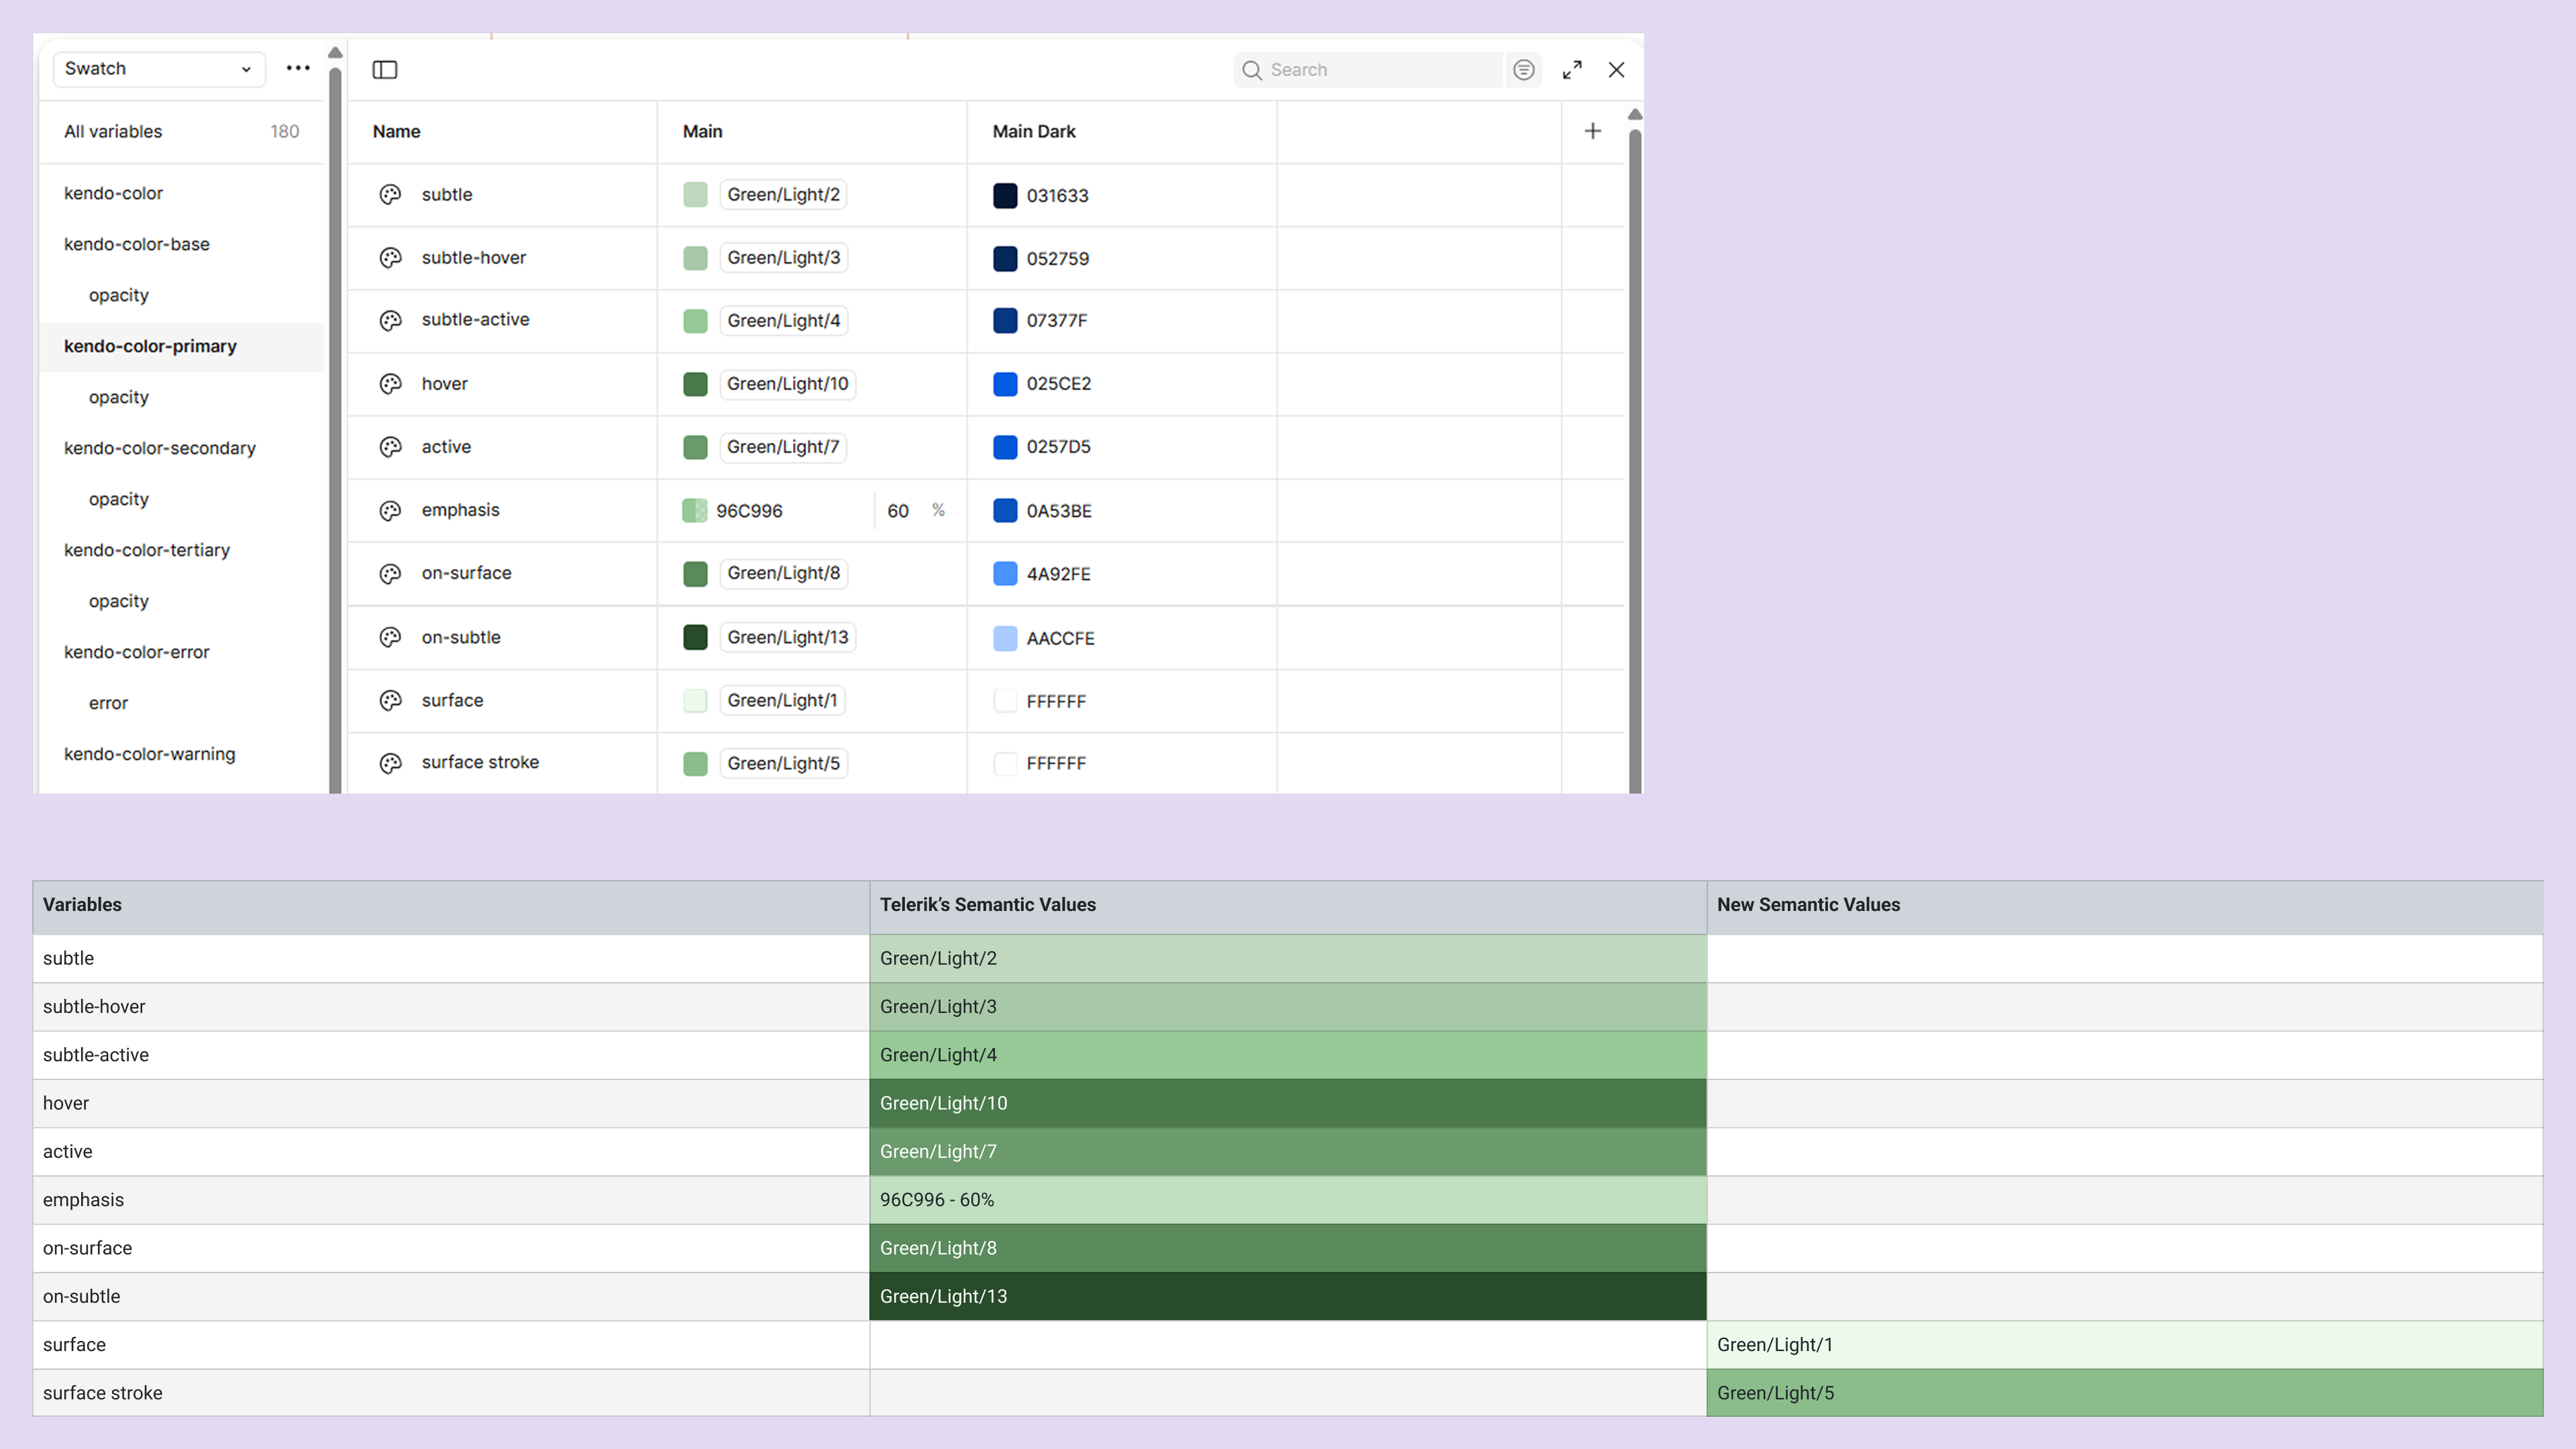Open the kendo-color-tertiary group
The width and height of the screenshot is (2576, 1449).
[x=147, y=550]
